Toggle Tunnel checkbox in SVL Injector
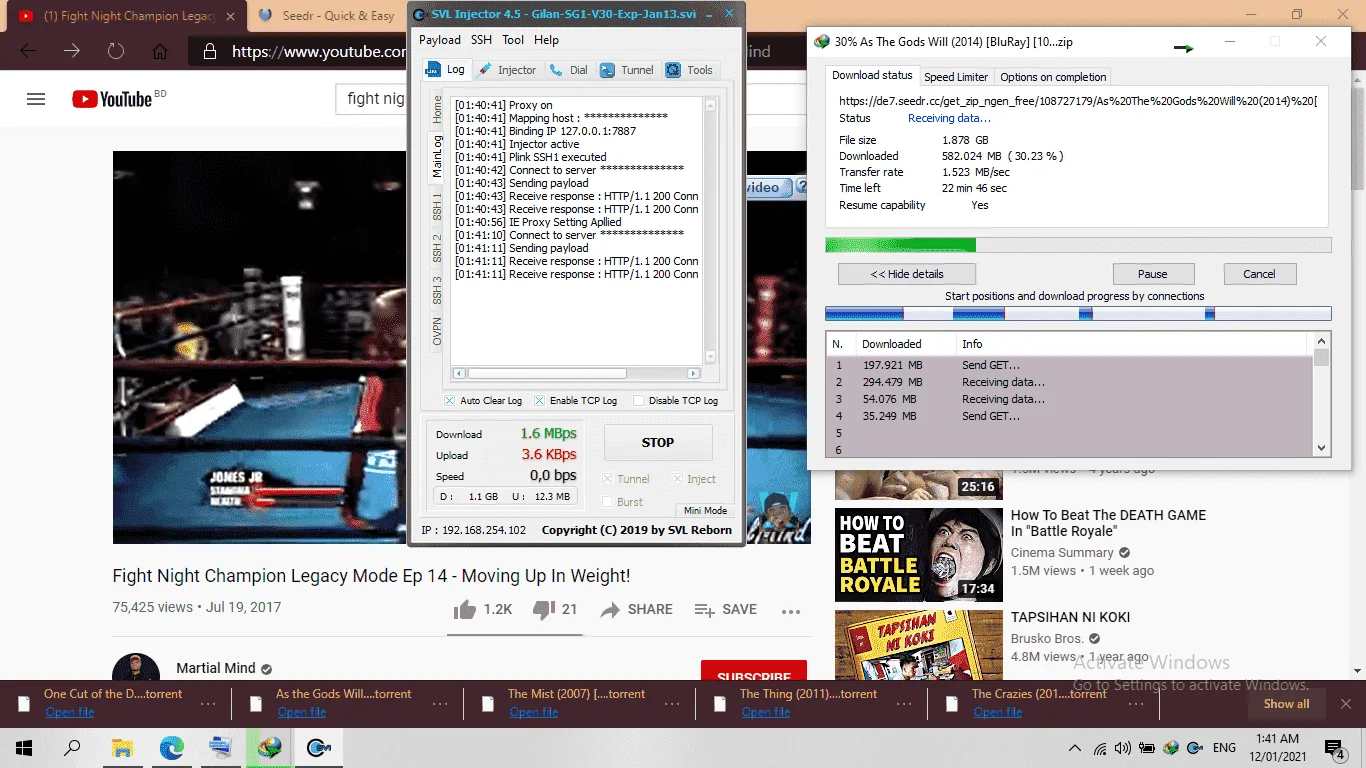1366x768 pixels. [x=607, y=479]
